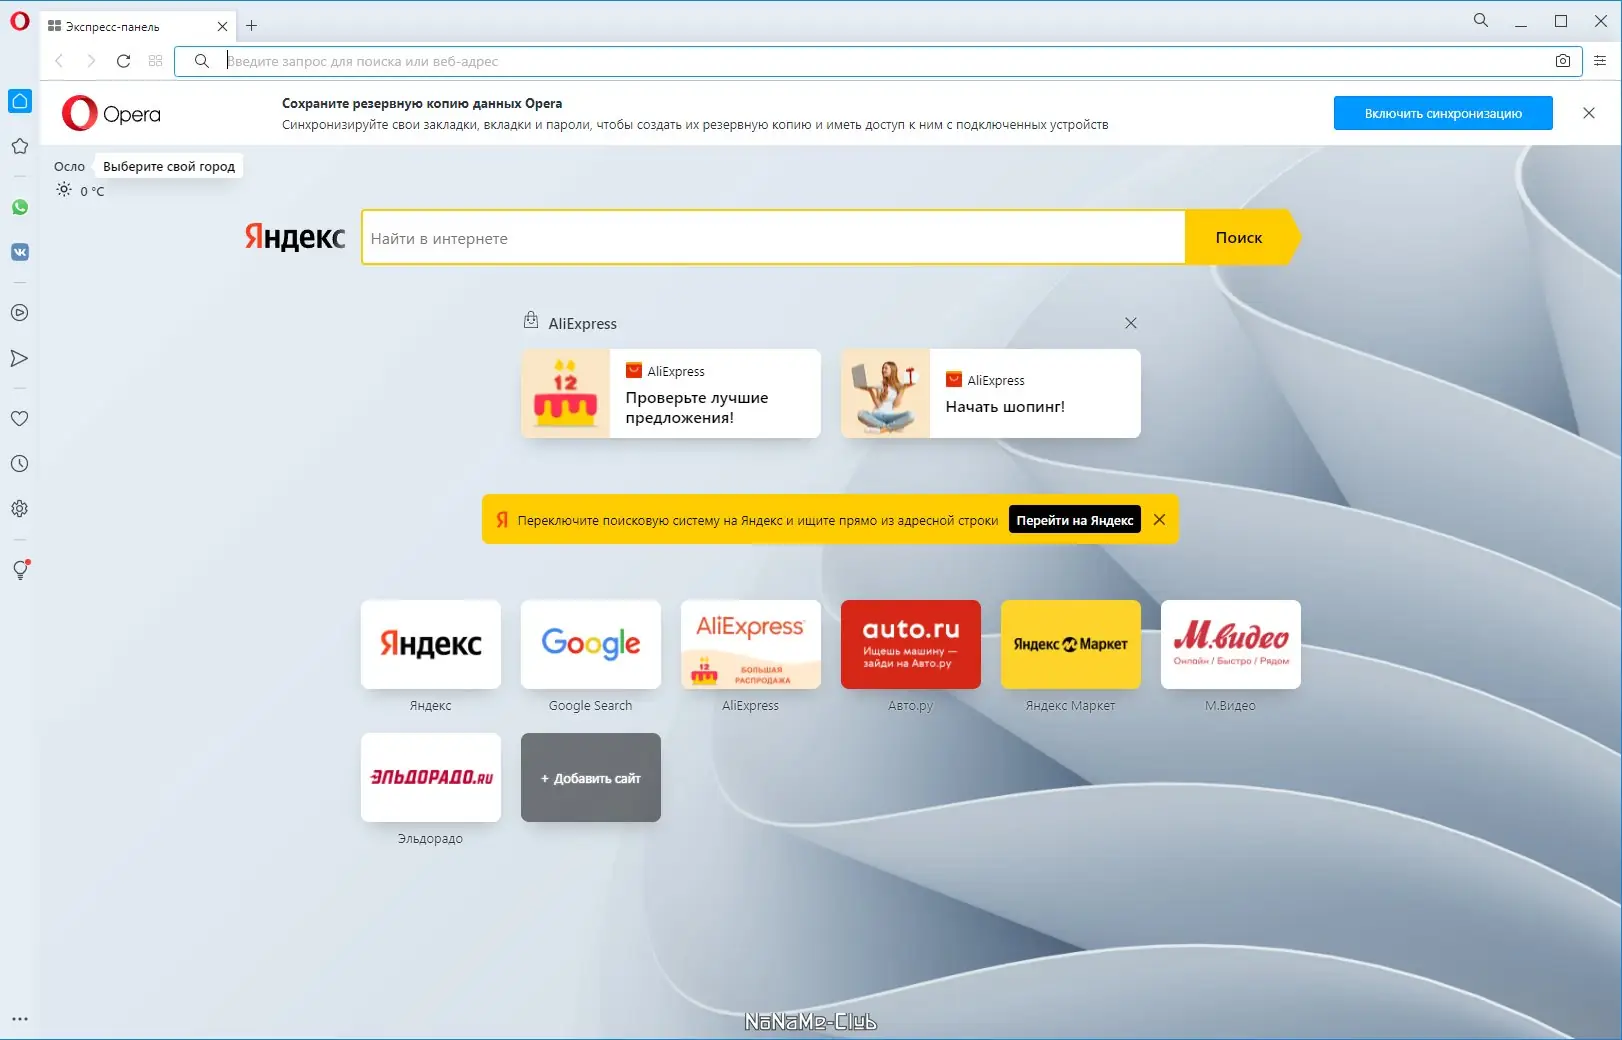Launch WhatsApp from the sidebar
Screen dimensions: 1622x1040
coord(20,207)
